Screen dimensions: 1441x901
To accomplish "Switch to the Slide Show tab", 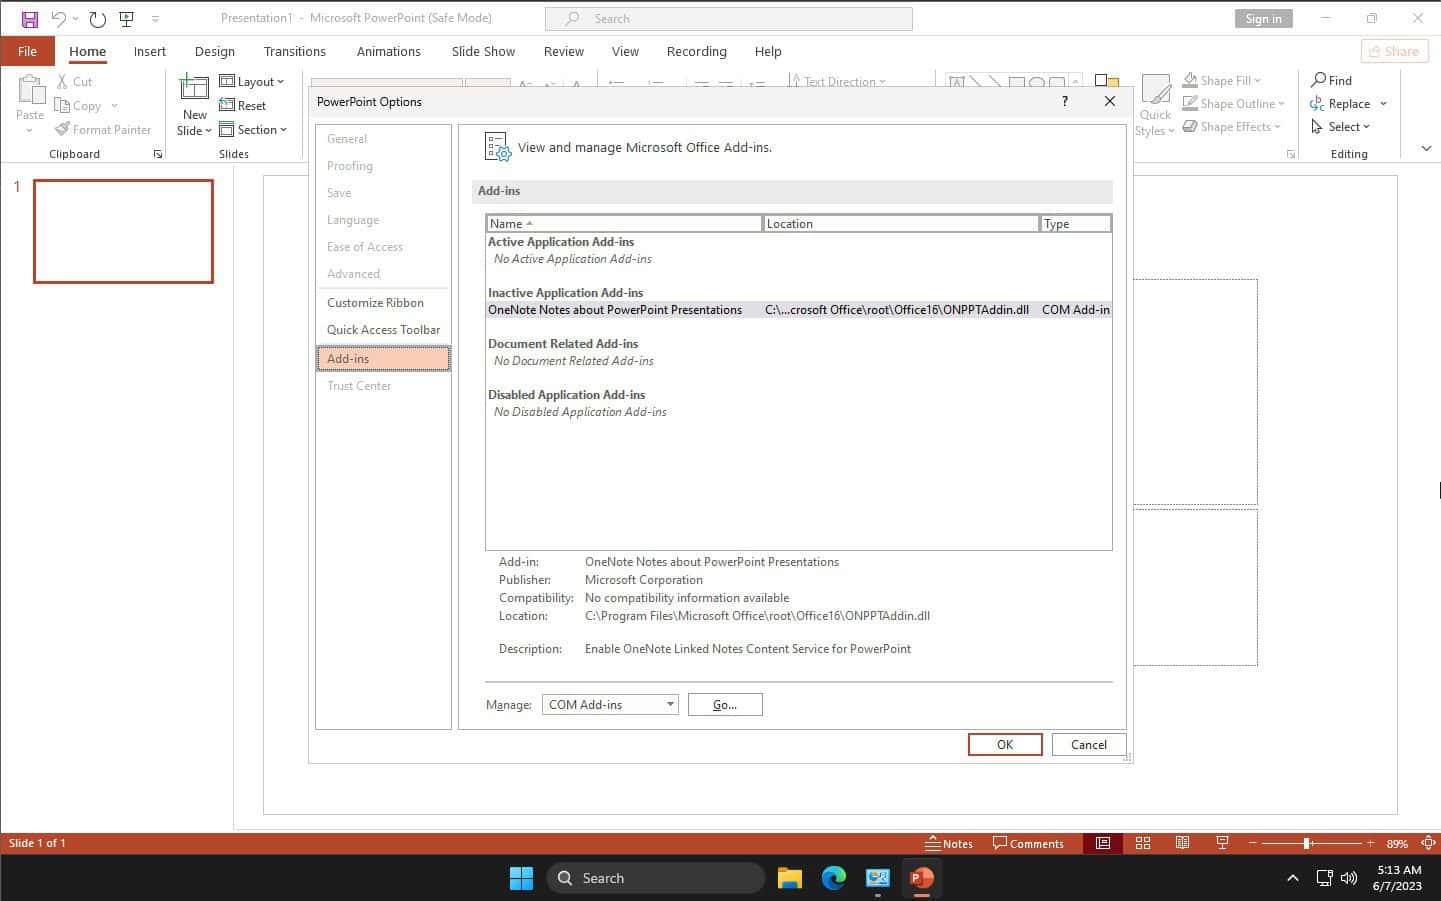I will 483,51.
